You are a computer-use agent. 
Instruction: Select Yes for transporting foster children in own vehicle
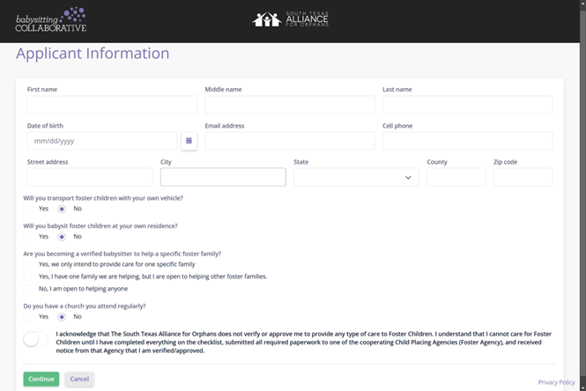27,209
